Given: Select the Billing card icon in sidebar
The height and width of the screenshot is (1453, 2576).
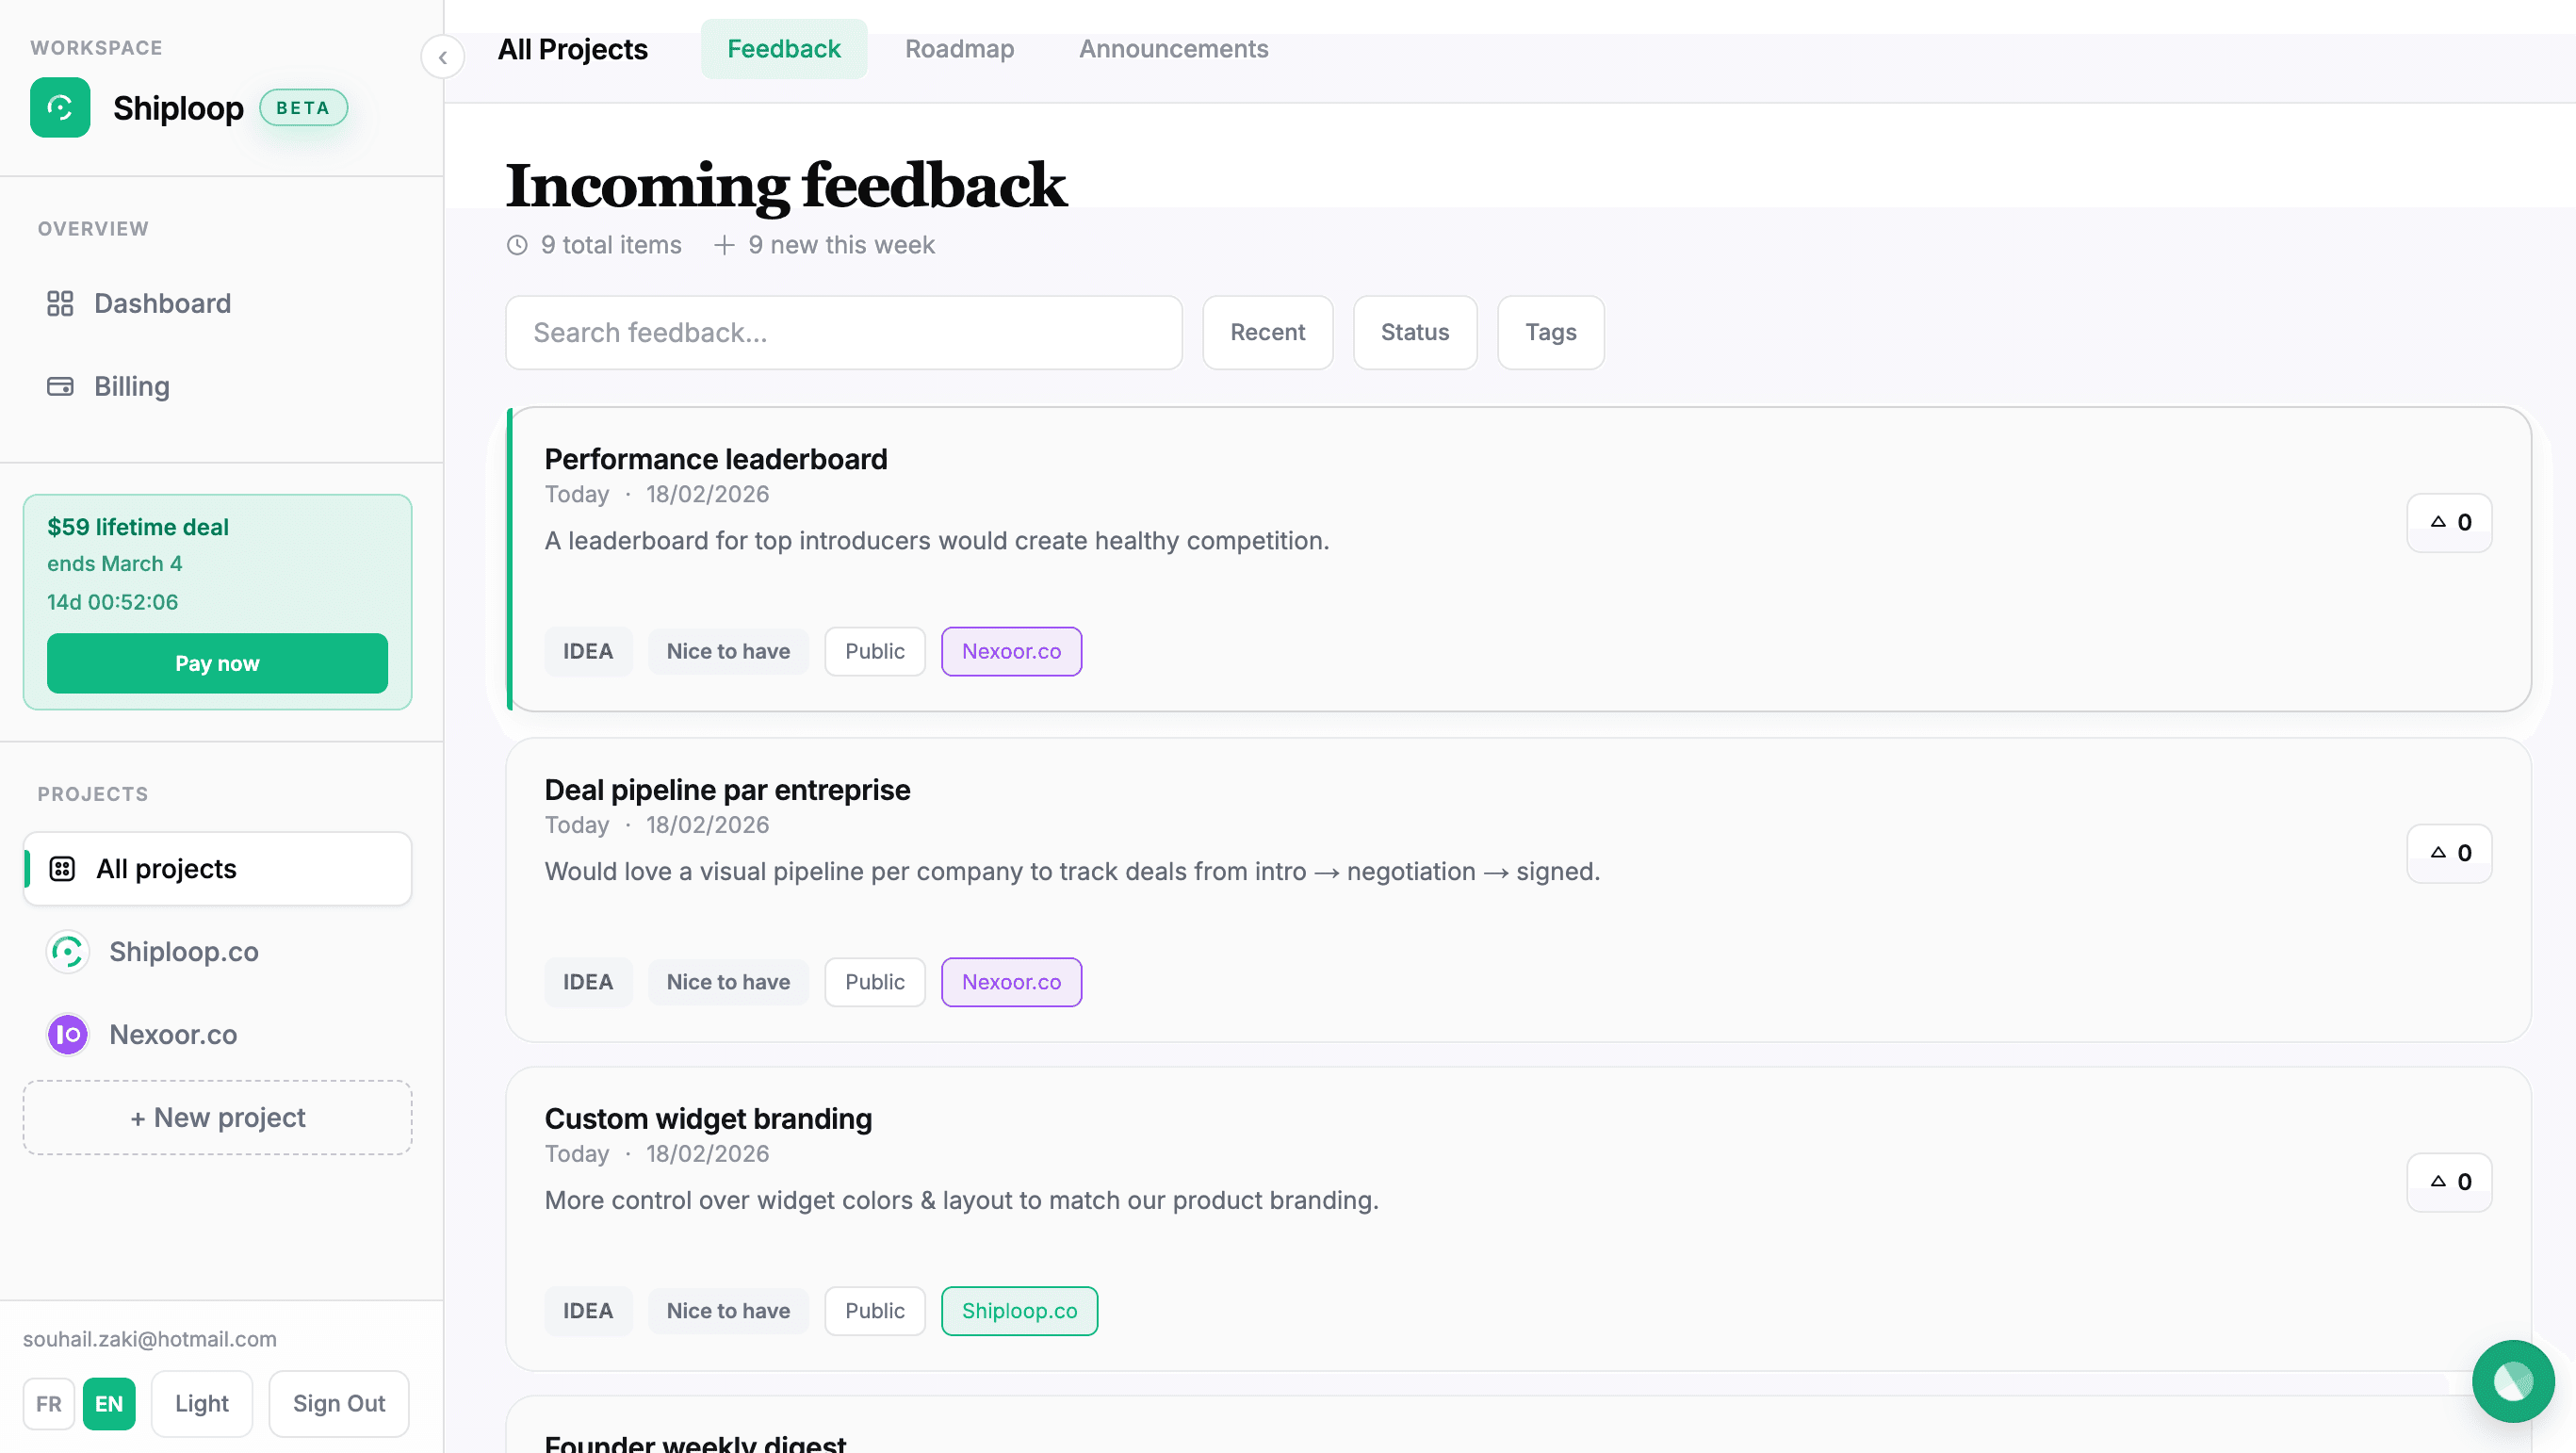Looking at the screenshot, I should (60, 386).
